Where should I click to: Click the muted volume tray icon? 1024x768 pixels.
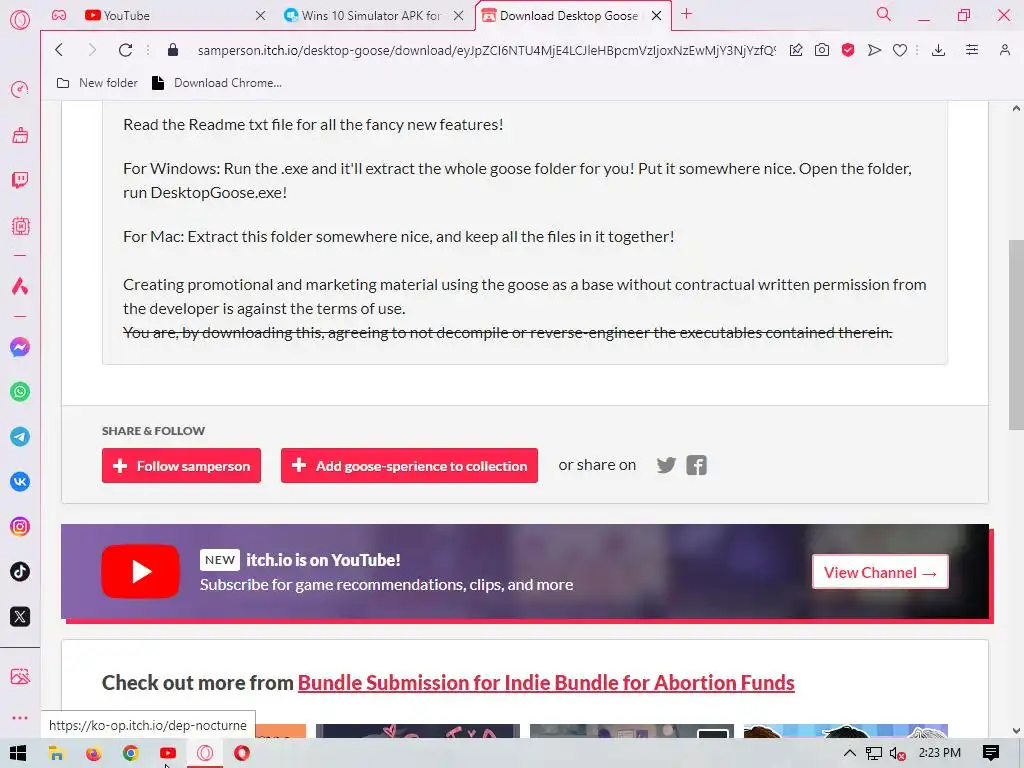[x=898, y=753]
